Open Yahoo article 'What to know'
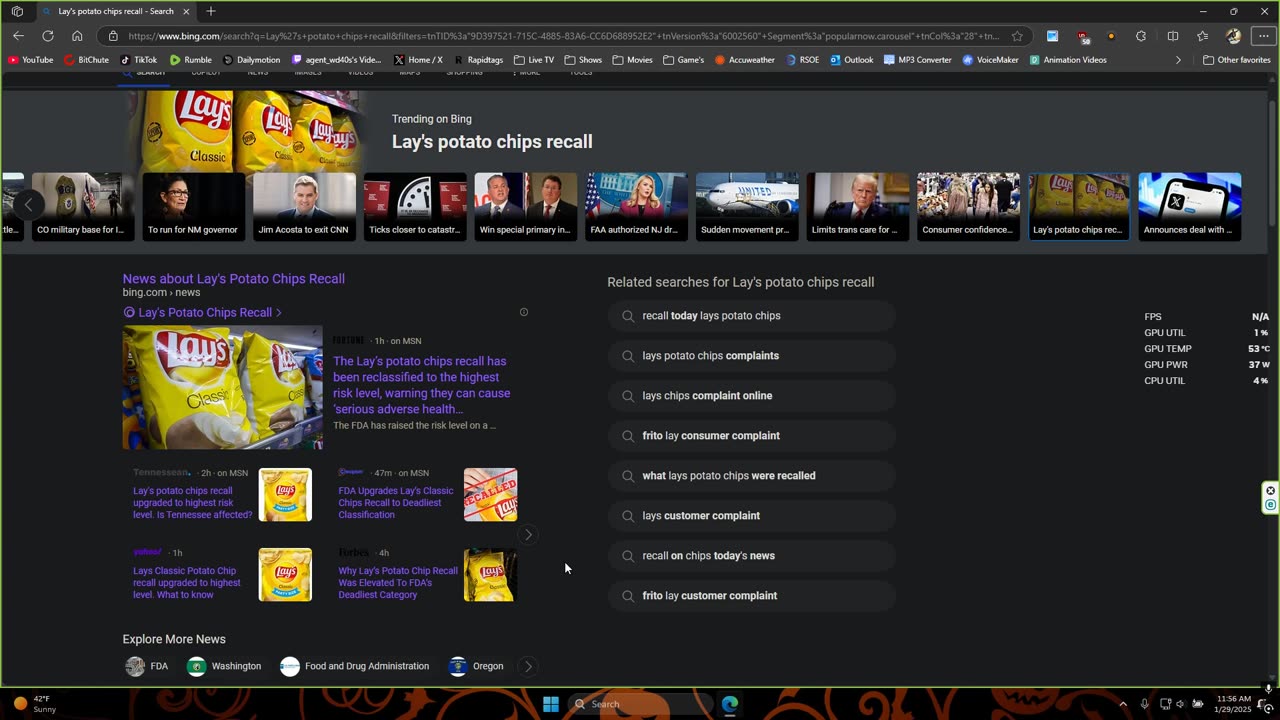The image size is (1280, 720). (187, 583)
